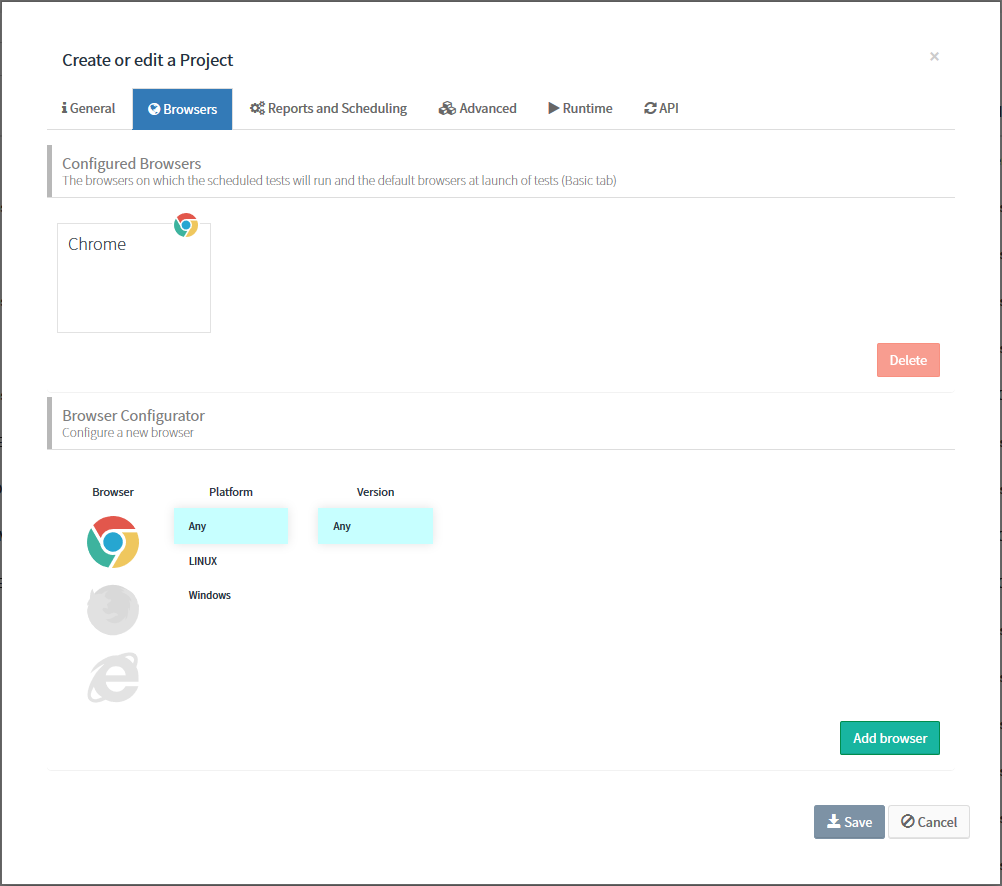1002x886 pixels.
Task: Switch to Reports and Scheduling tab
Action: tap(328, 109)
